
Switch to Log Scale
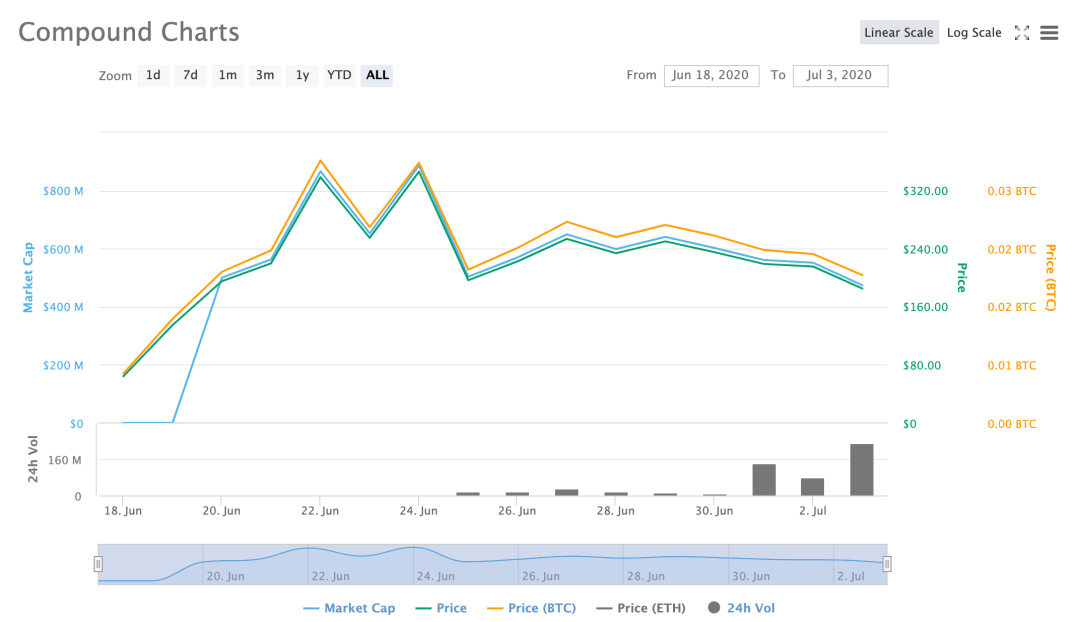pos(974,32)
